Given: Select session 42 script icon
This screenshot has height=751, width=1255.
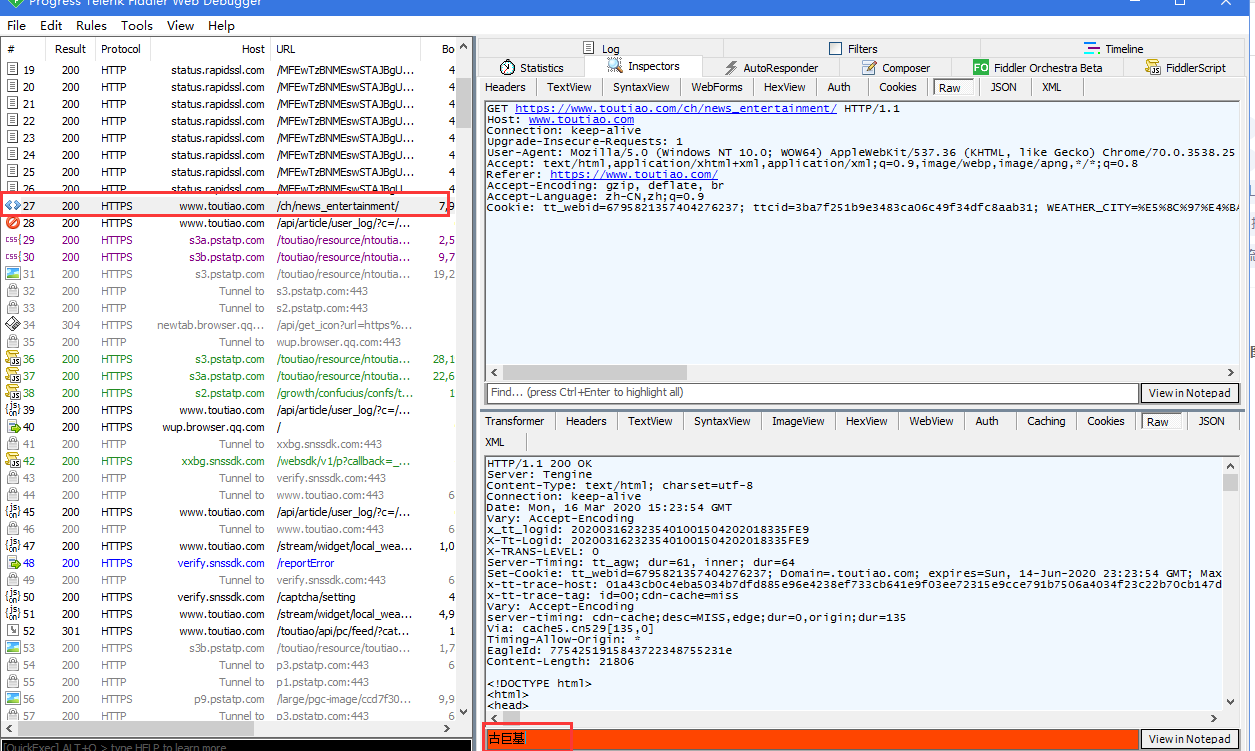Looking at the screenshot, I should click(12, 461).
